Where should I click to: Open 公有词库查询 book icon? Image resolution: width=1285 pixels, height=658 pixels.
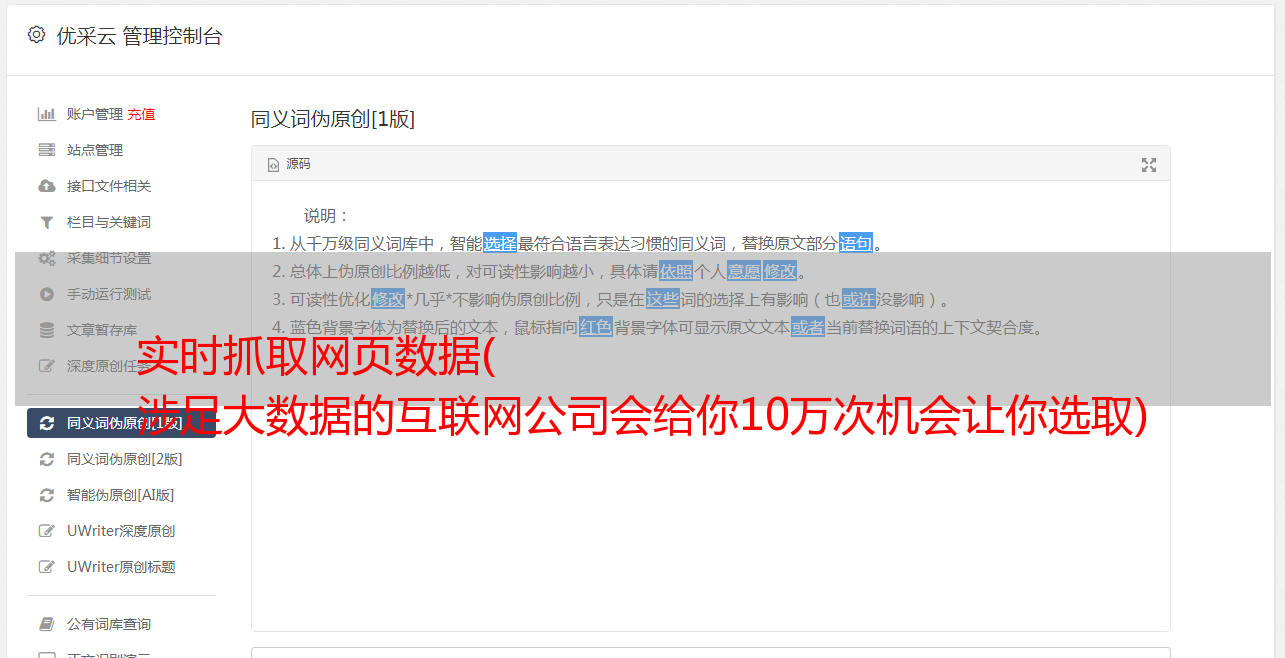46,624
